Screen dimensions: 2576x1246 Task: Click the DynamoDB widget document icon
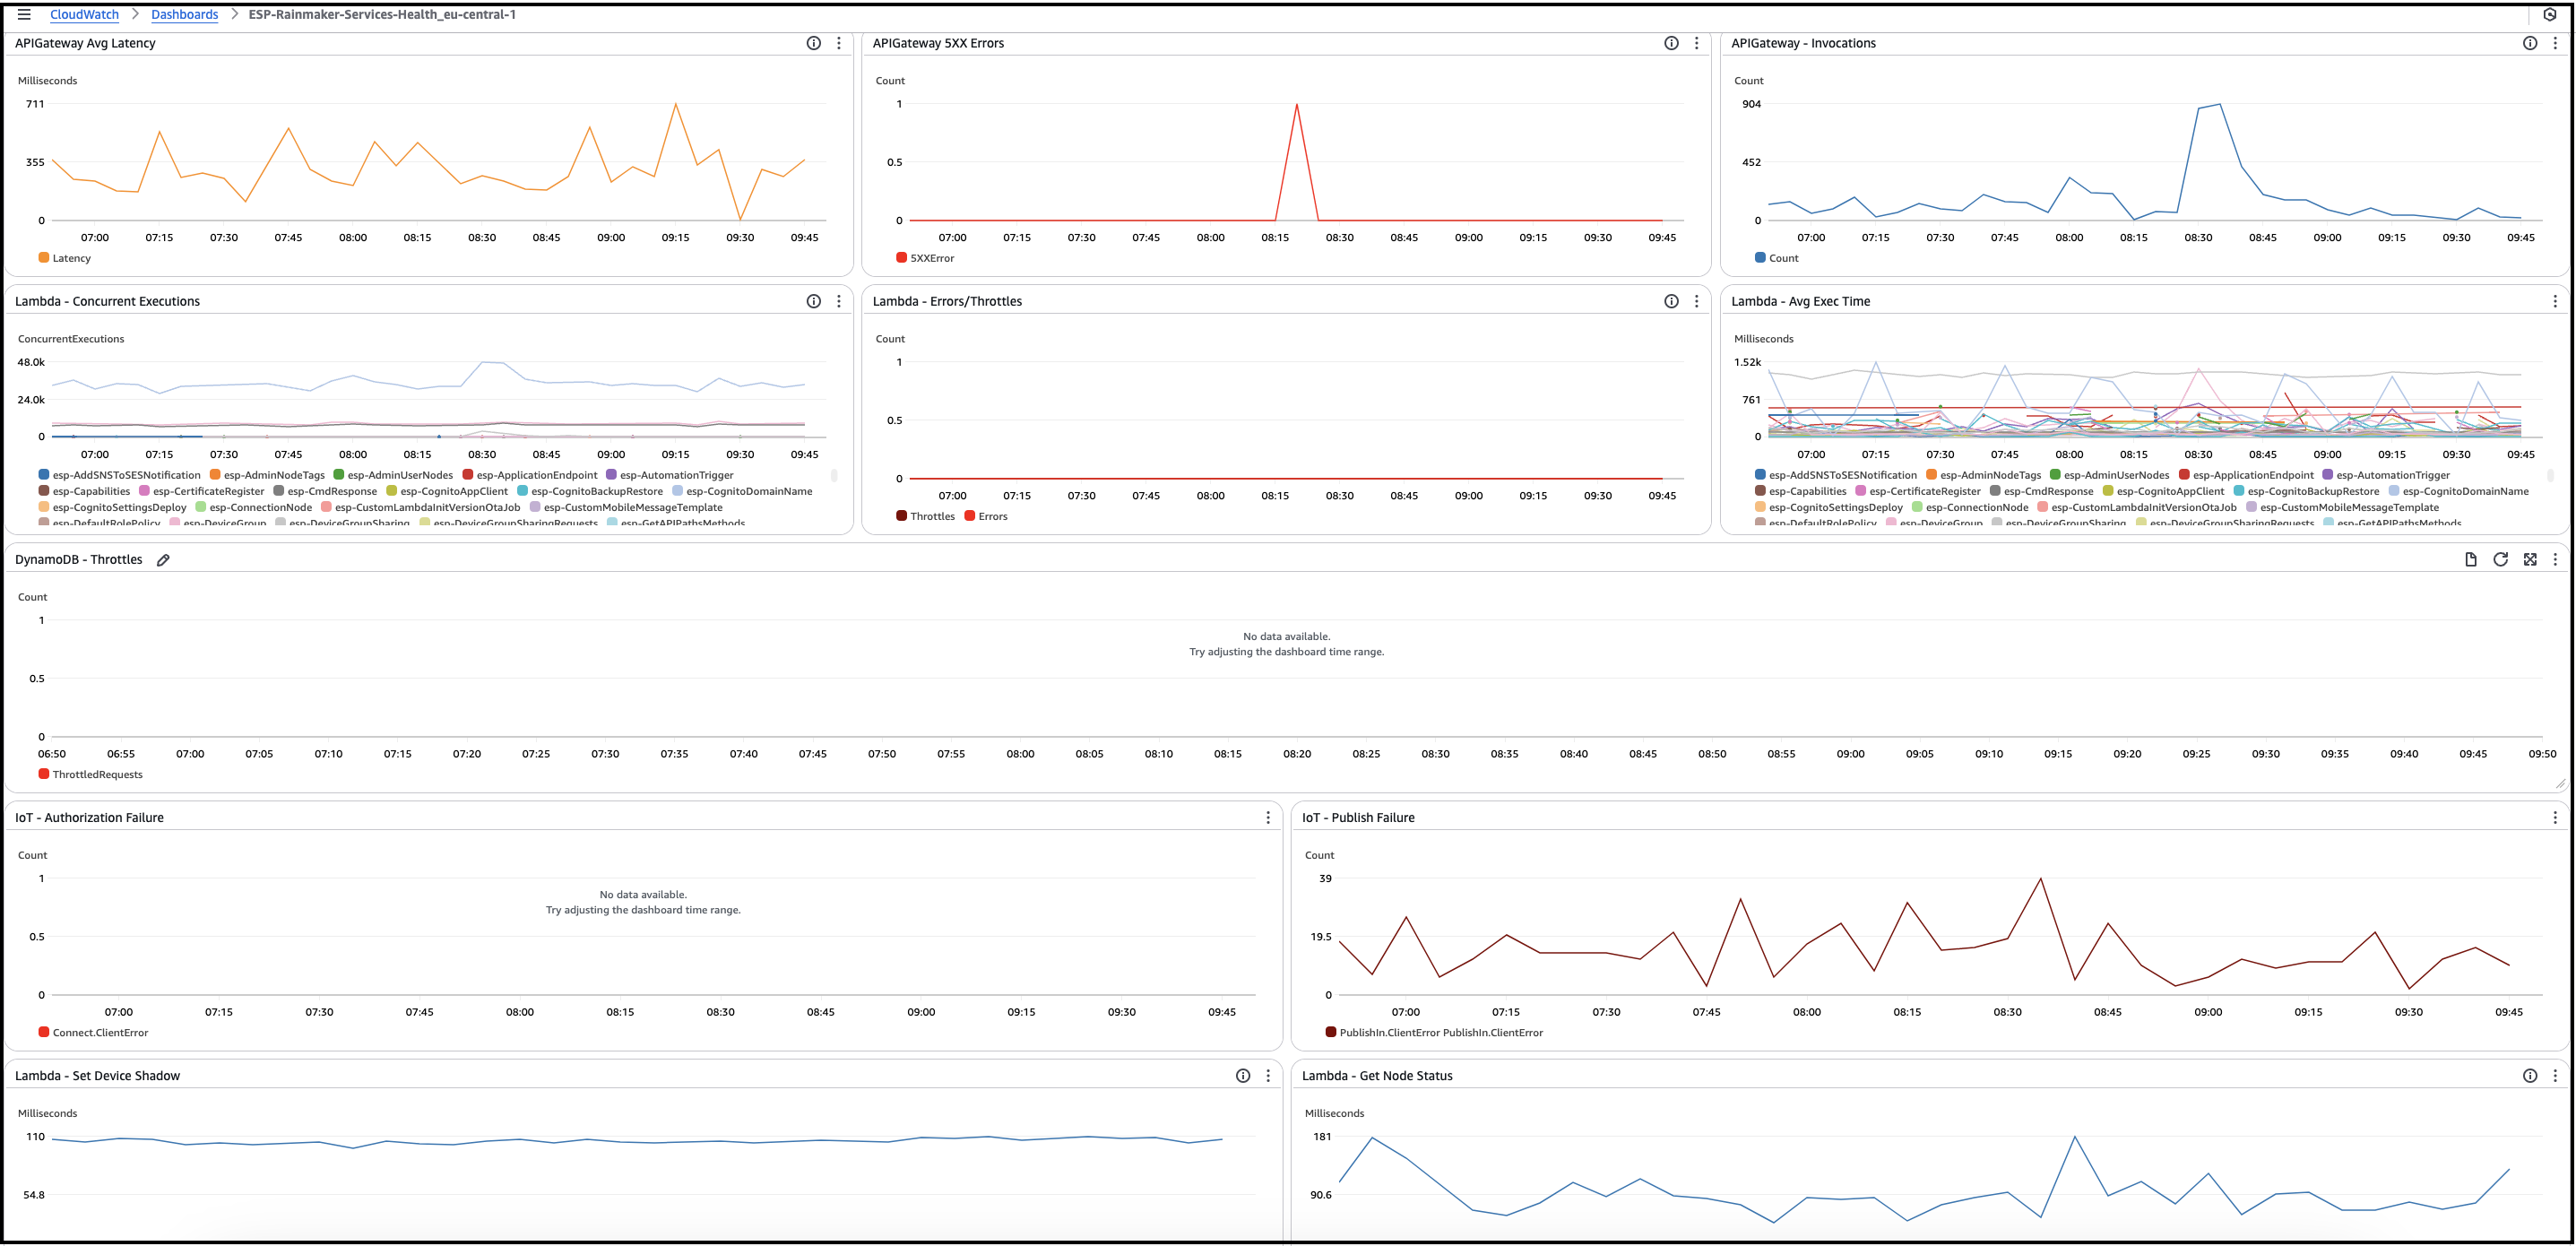(2470, 560)
